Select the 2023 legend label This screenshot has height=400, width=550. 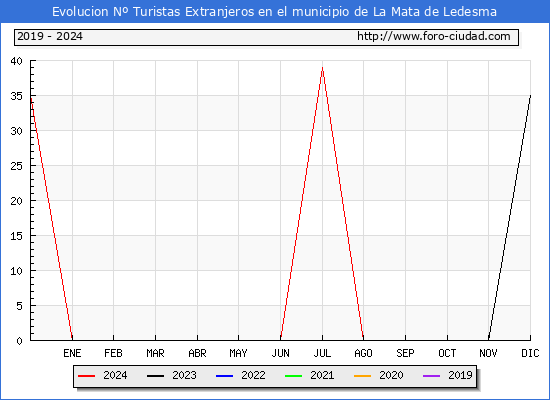click(184, 375)
